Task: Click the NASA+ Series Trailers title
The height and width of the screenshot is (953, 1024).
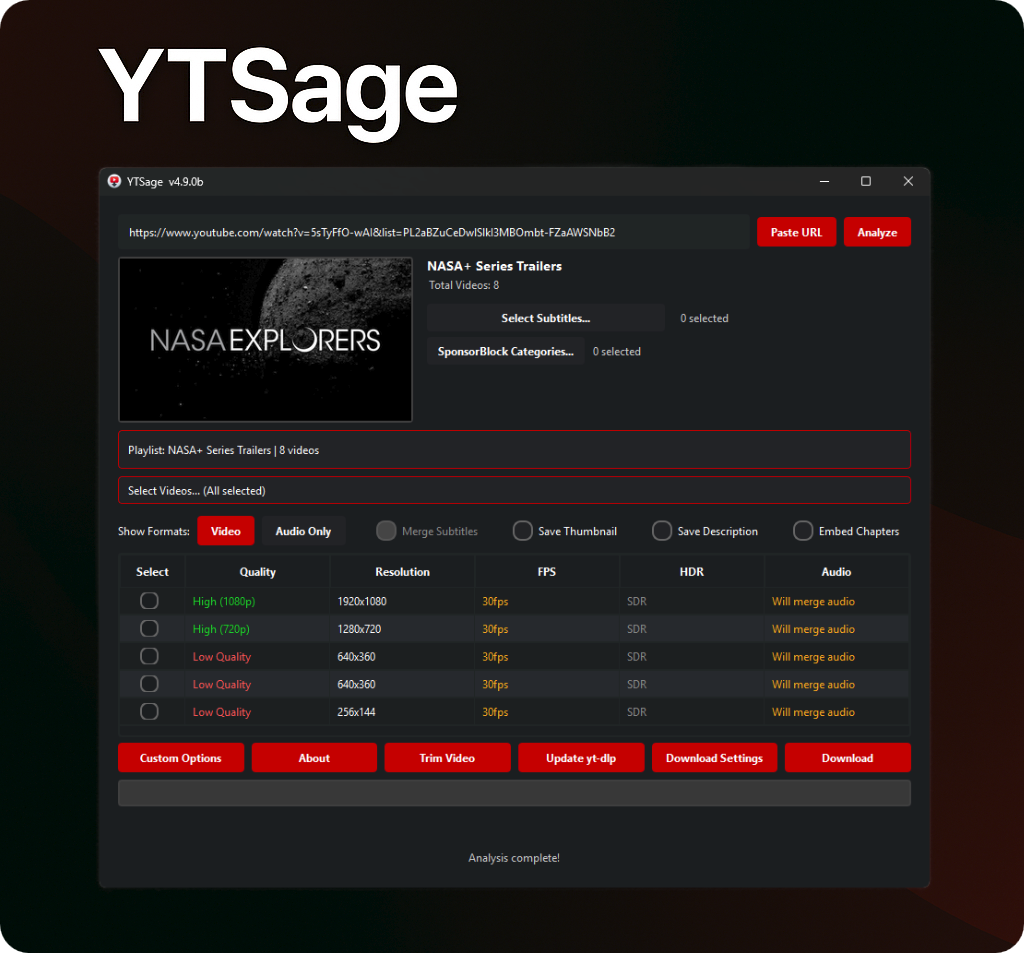Action: (494, 266)
